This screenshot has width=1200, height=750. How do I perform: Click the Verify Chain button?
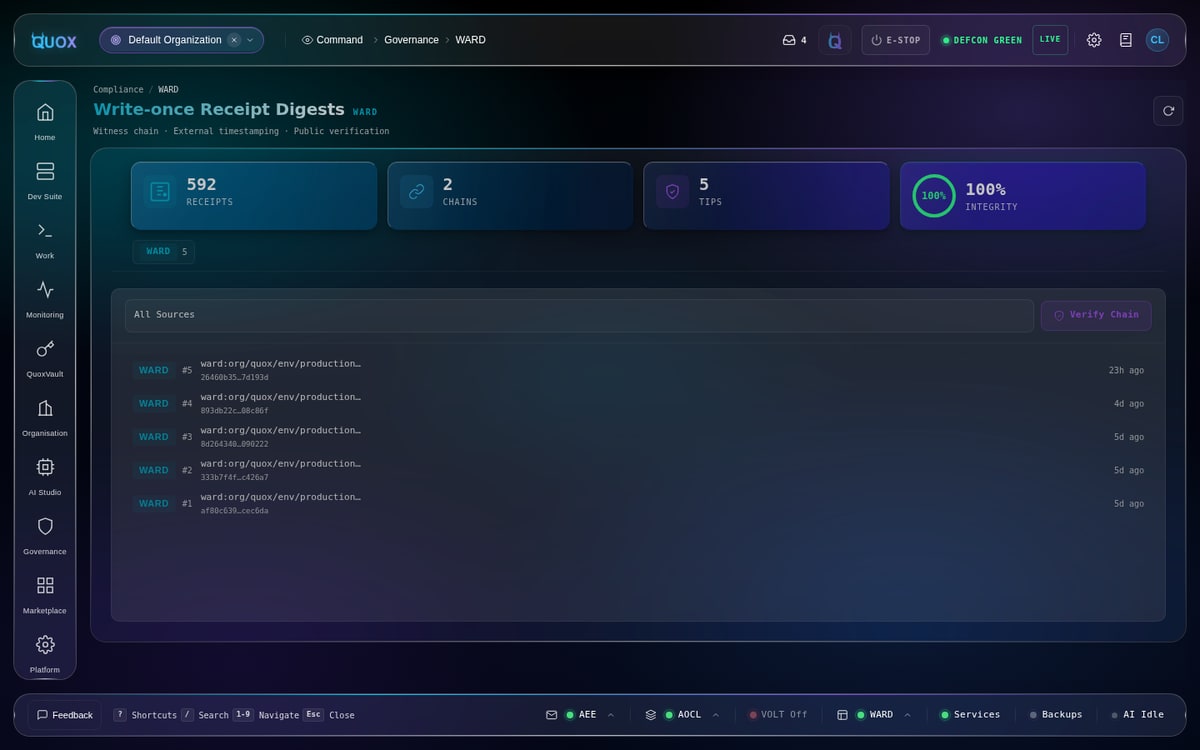(x=1096, y=315)
